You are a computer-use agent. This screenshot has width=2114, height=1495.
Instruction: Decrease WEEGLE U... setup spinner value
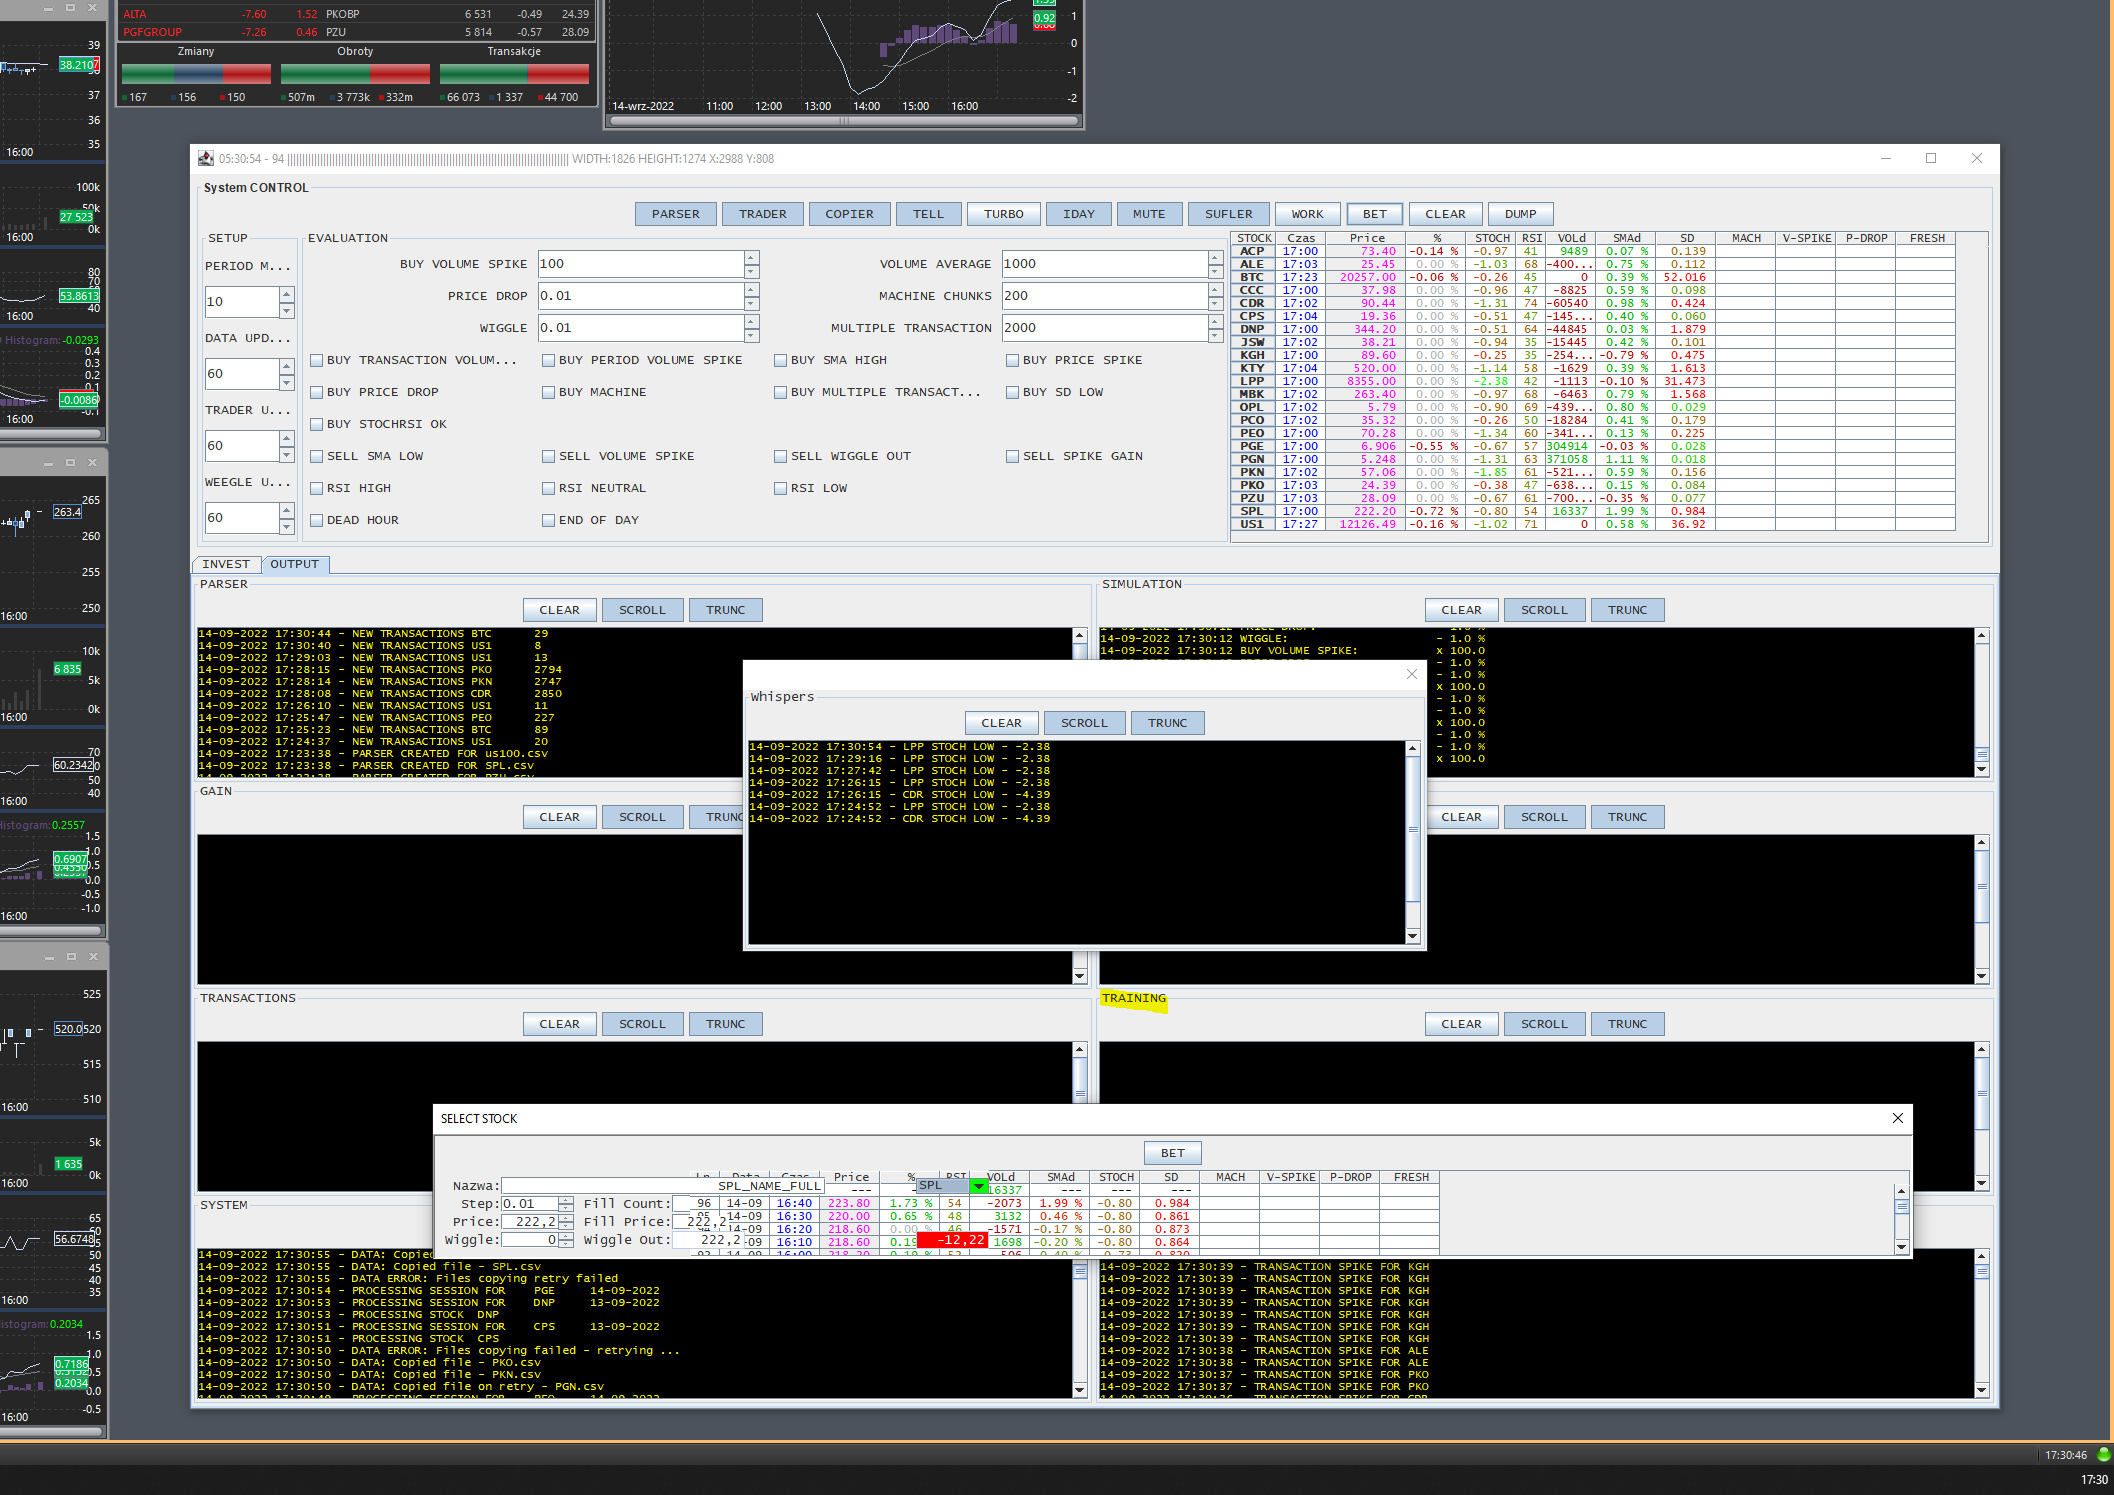286,526
